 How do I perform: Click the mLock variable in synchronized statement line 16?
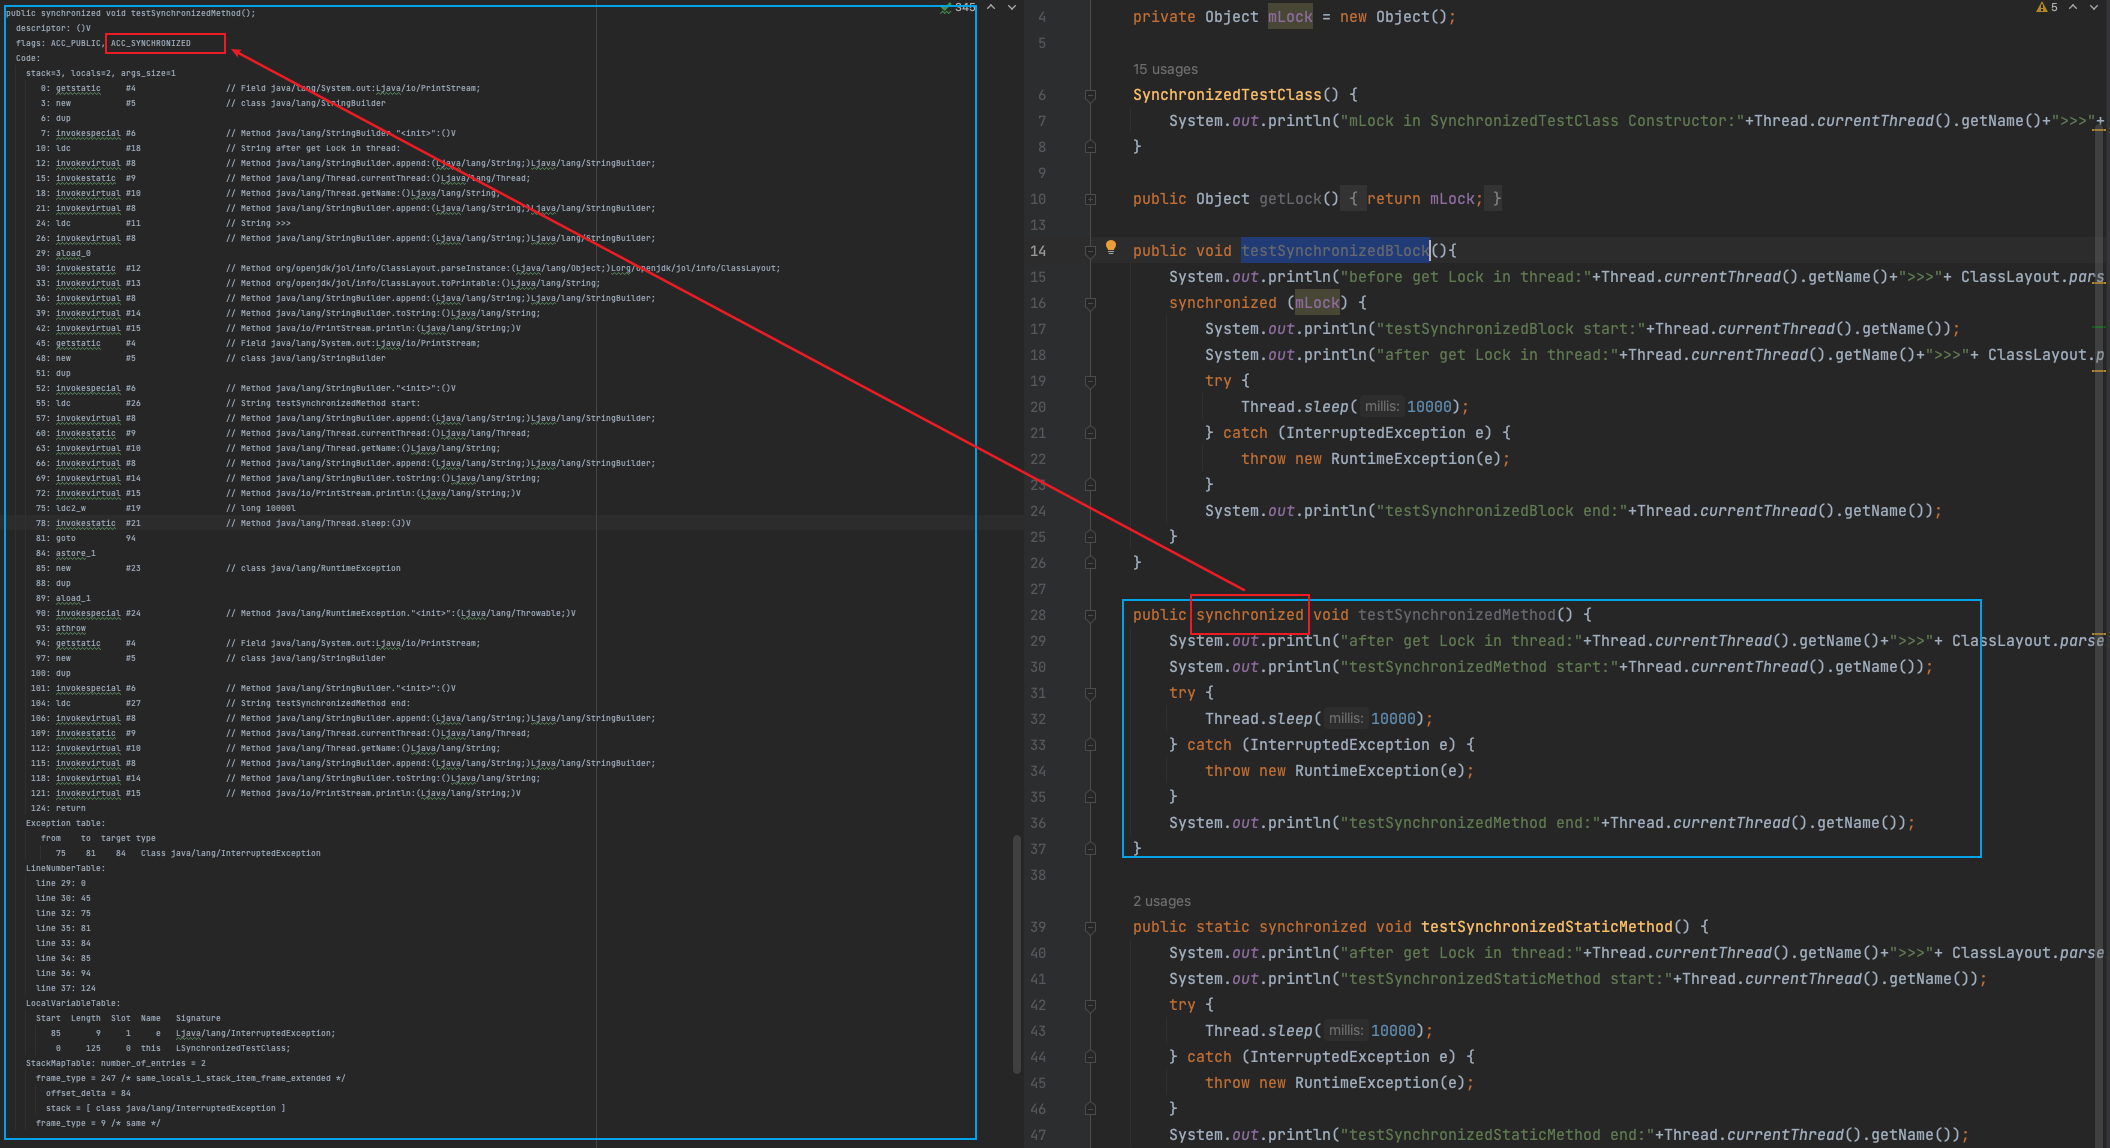coord(1317,303)
